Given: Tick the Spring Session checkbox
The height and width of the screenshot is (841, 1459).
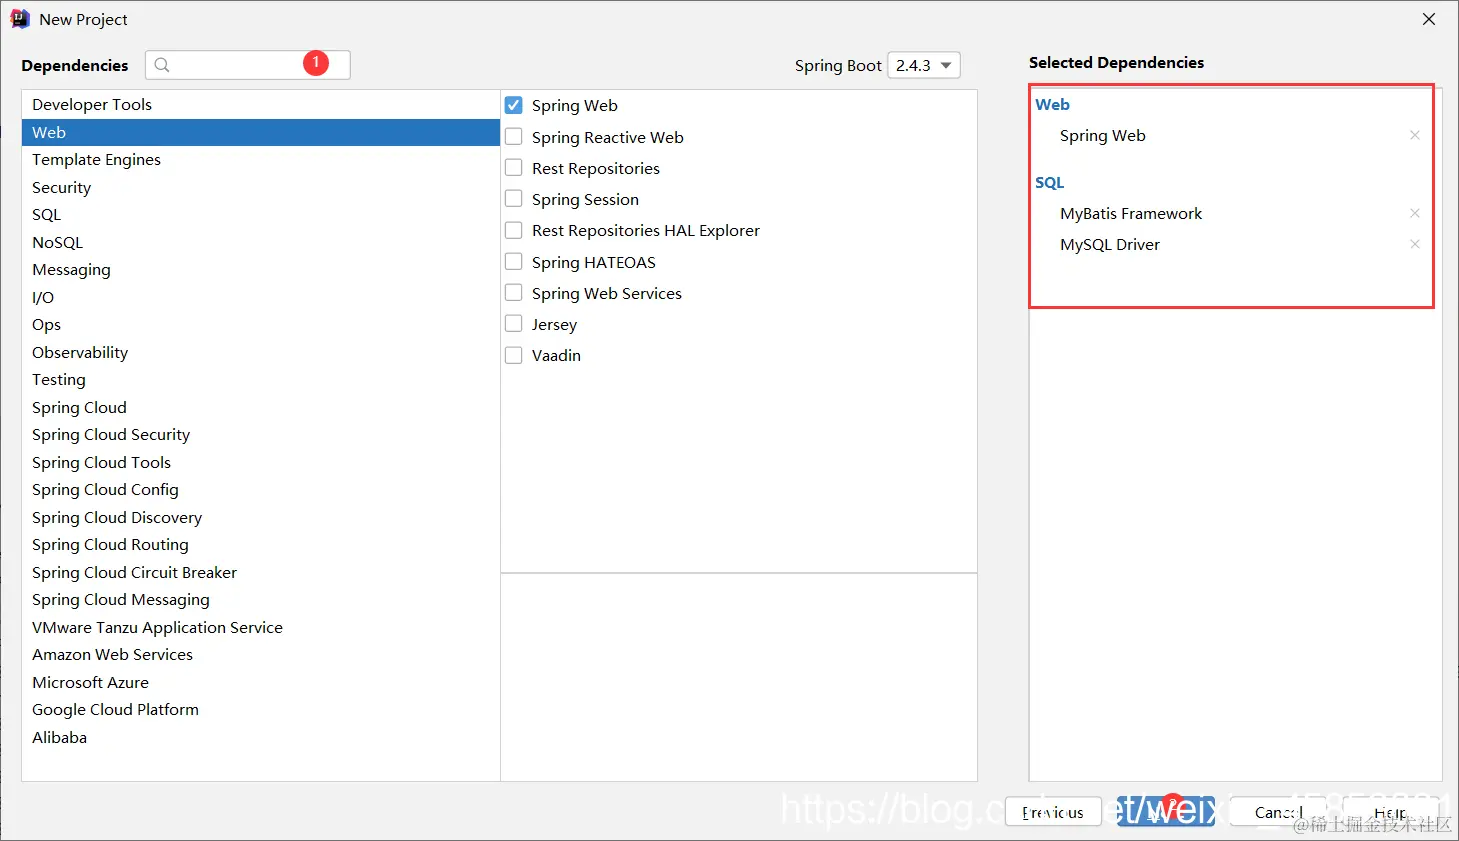Looking at the screenshot, I should click(514, 199).
